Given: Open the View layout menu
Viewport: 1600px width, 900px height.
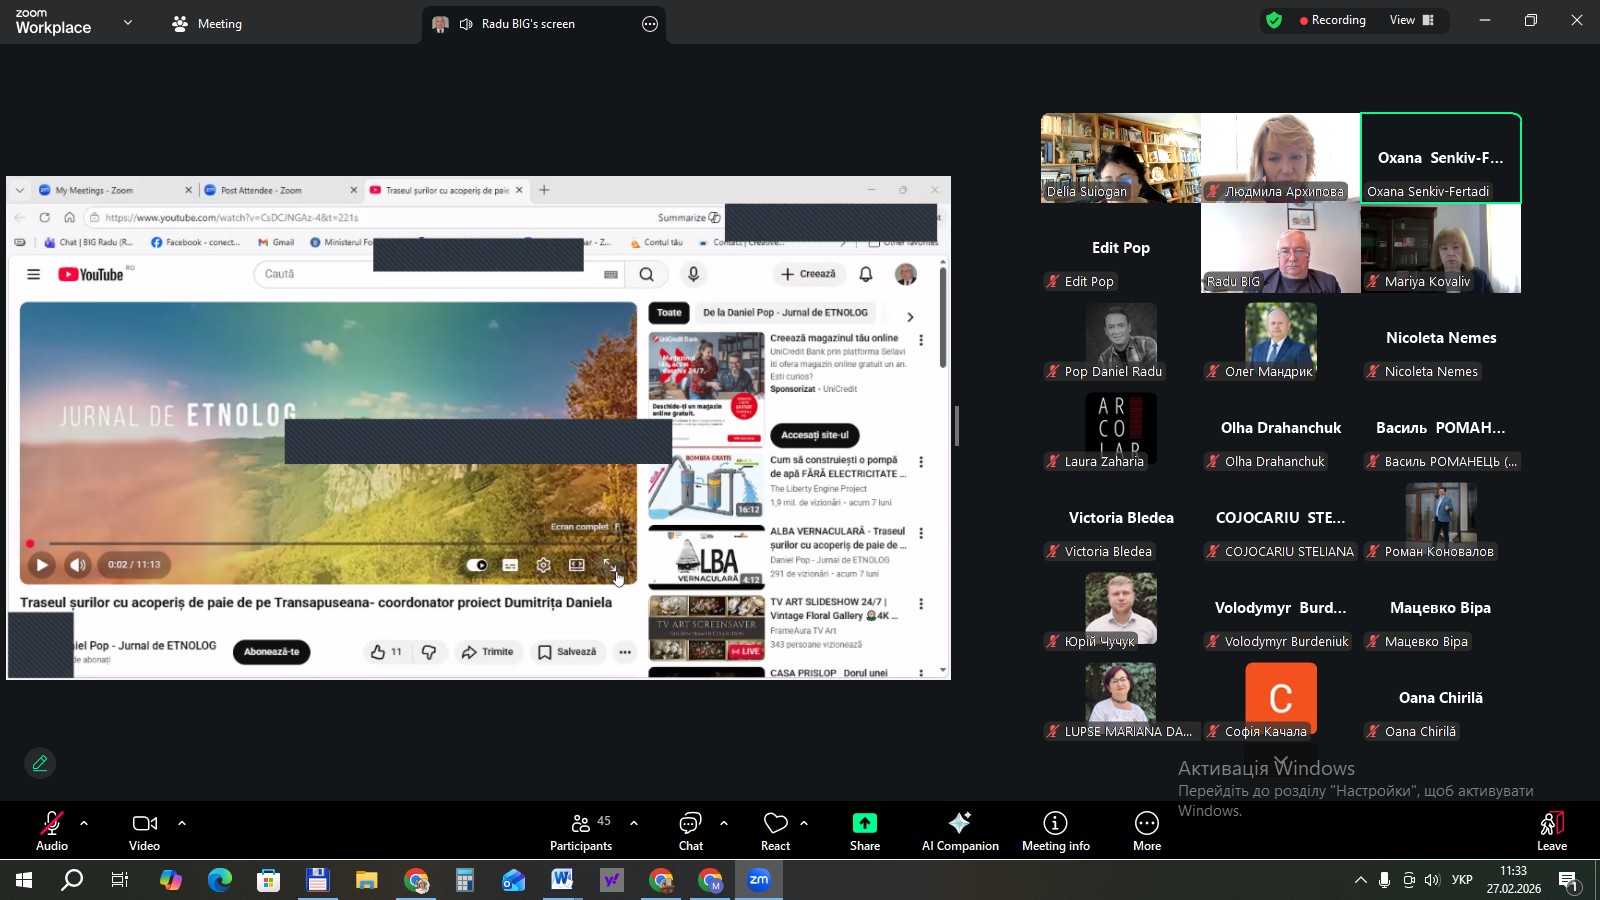Looking at the screenshot, I should tap(1411, 20).
